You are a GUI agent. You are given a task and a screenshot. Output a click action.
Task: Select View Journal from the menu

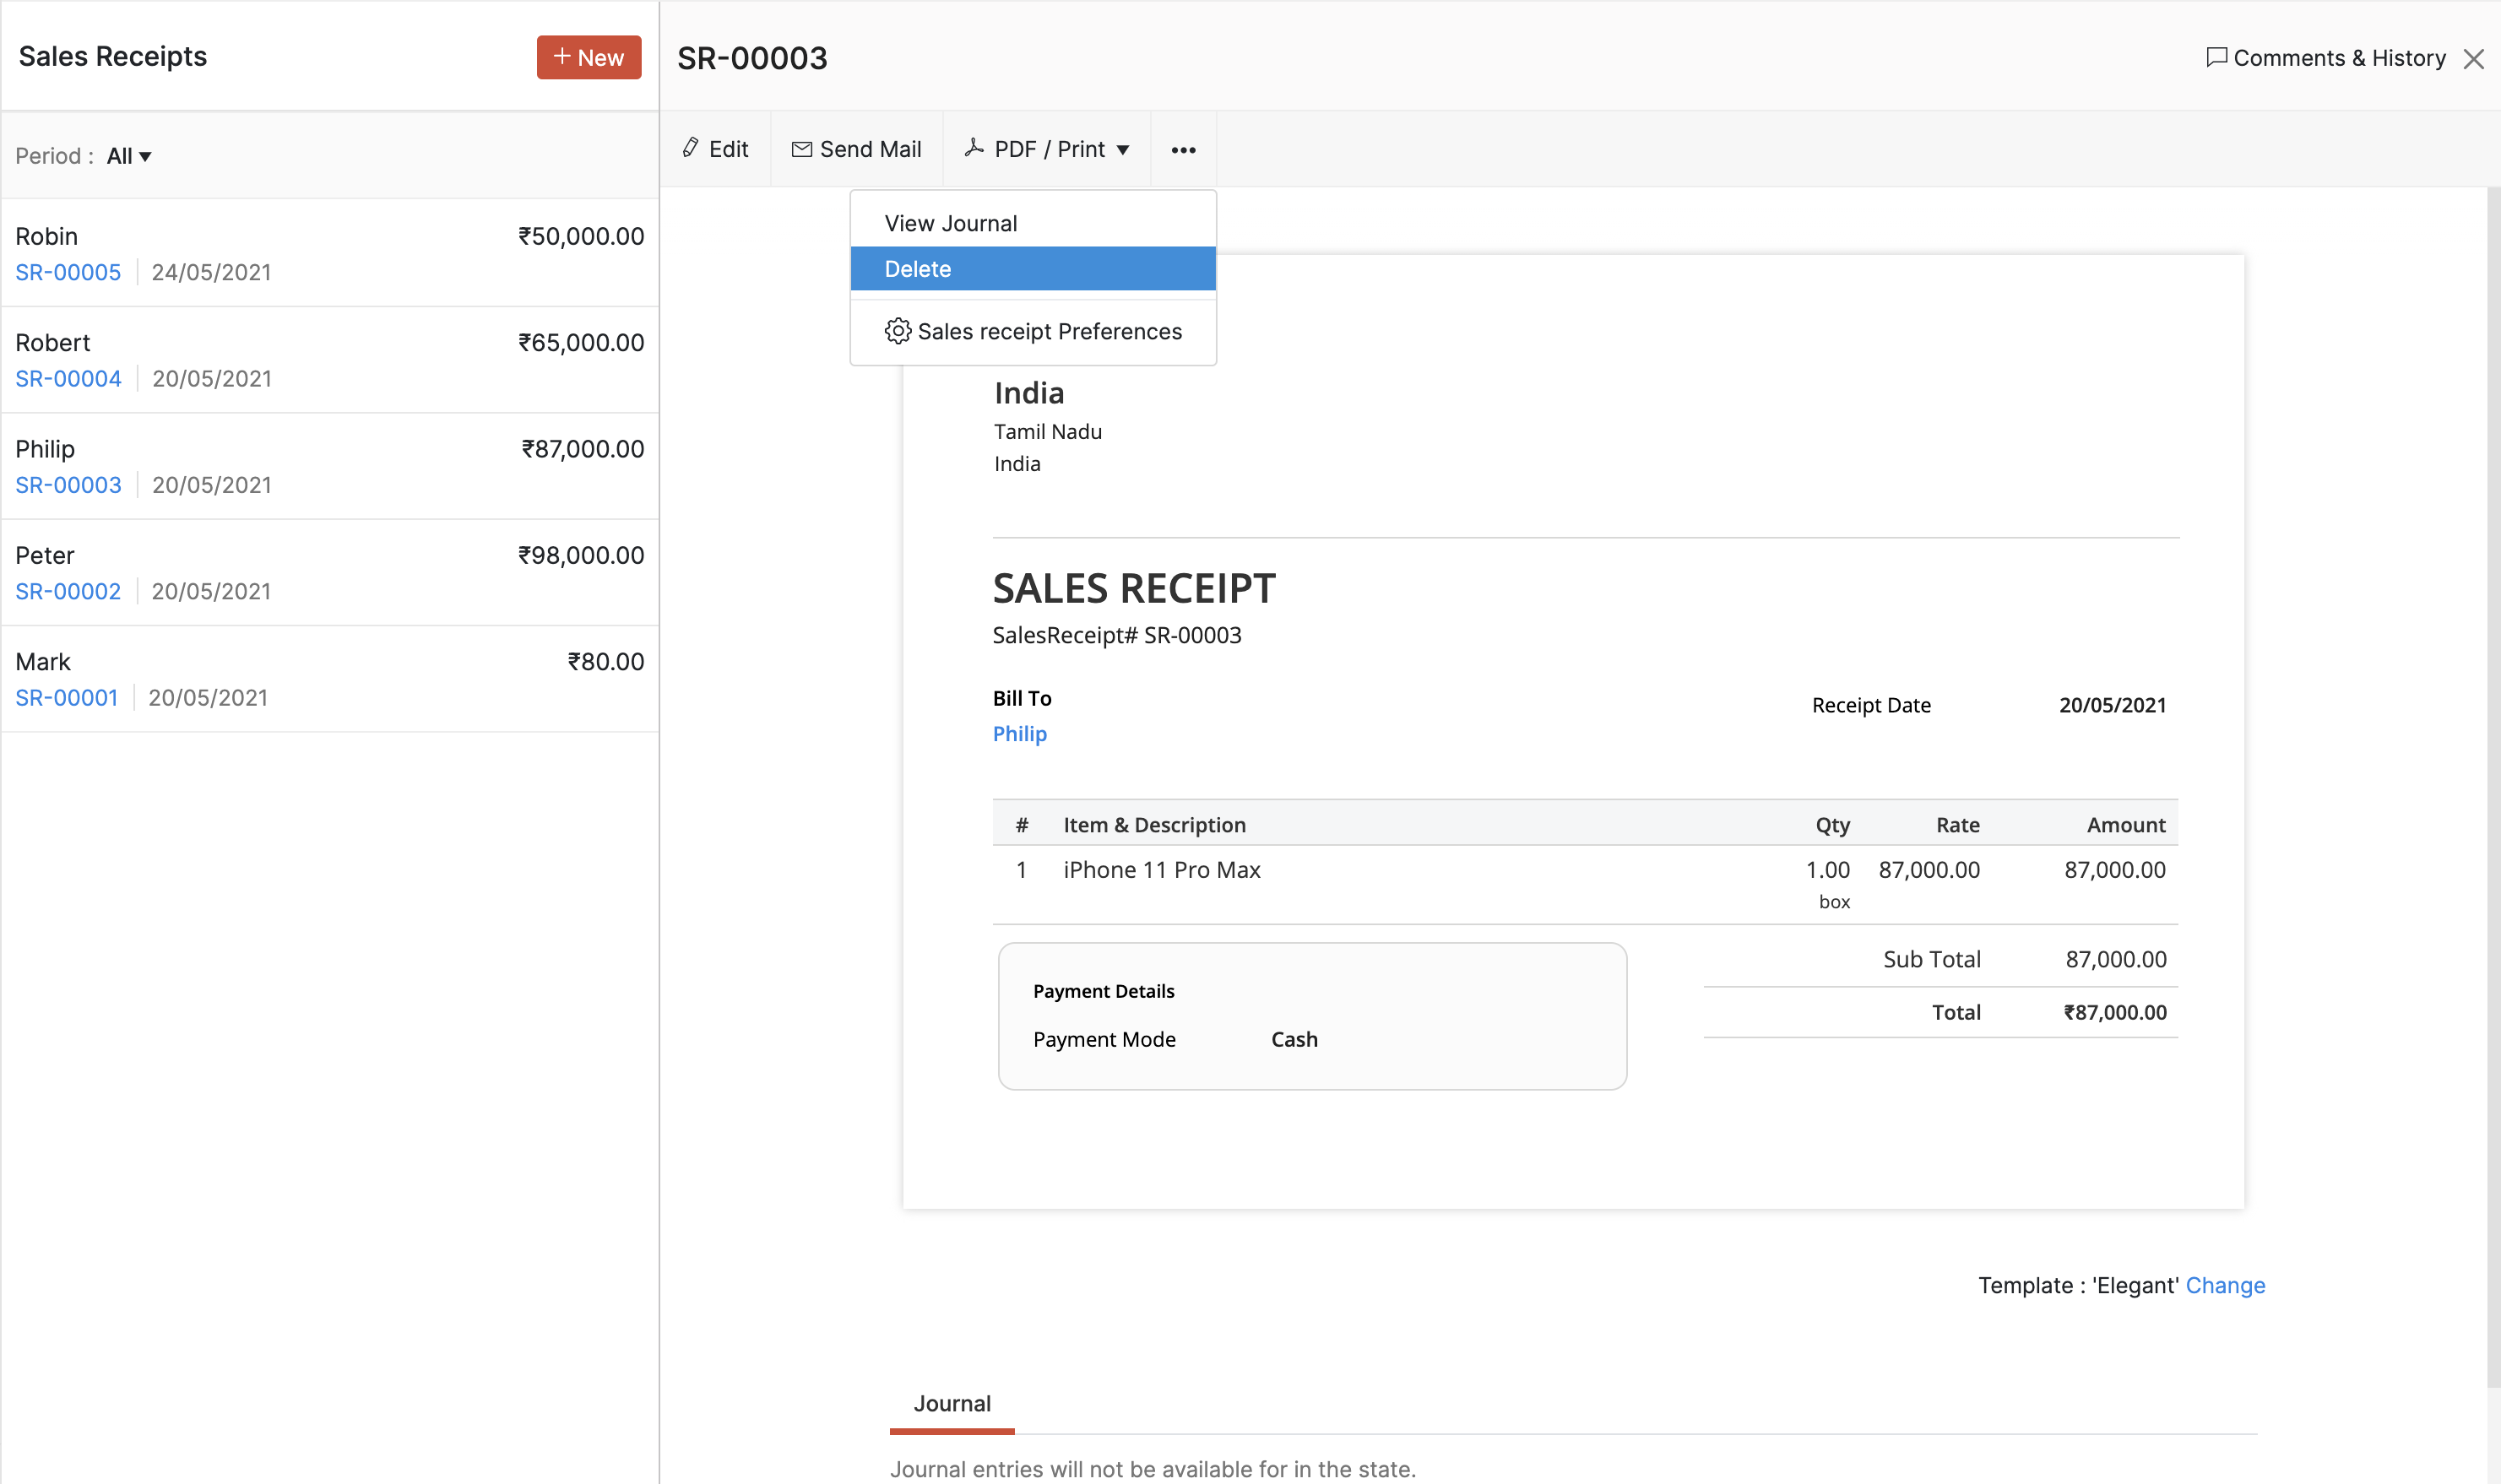click(950, 223)
